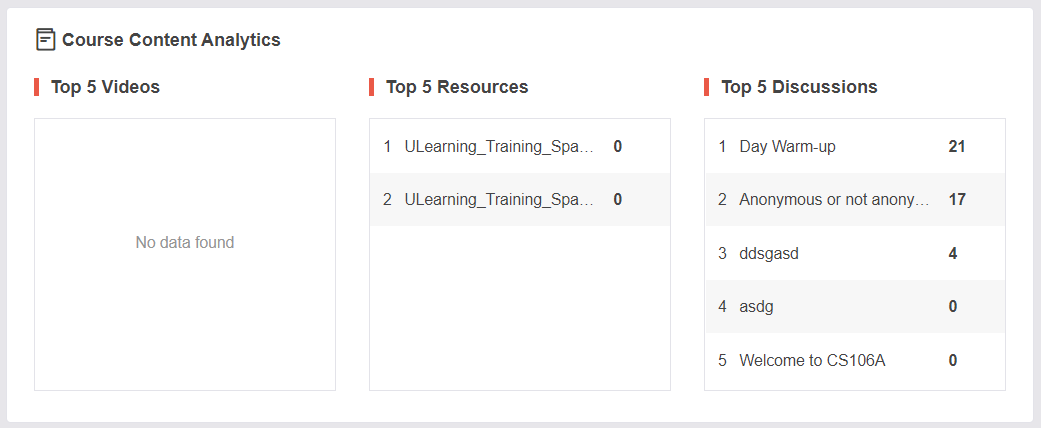Click the 0 count of first resource

617,147
